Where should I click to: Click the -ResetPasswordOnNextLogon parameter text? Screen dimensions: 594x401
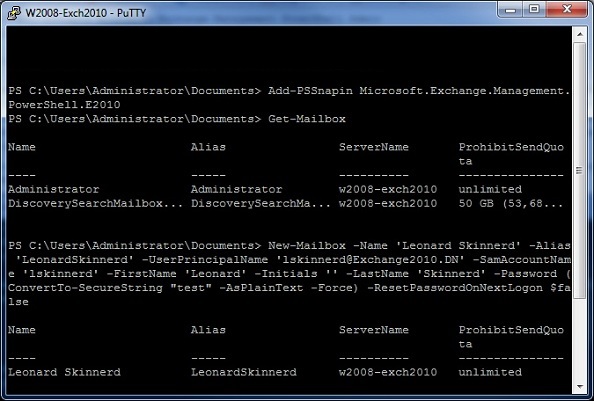[x=455, y=288]
